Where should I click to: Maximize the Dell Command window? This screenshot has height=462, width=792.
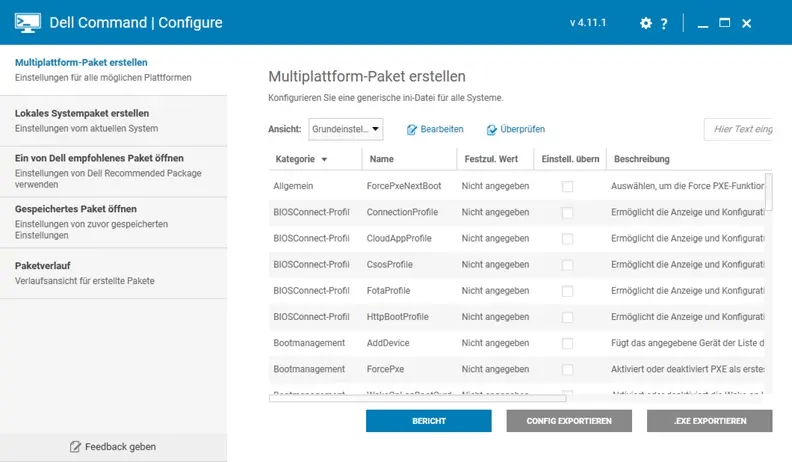[x=724, y=23]
